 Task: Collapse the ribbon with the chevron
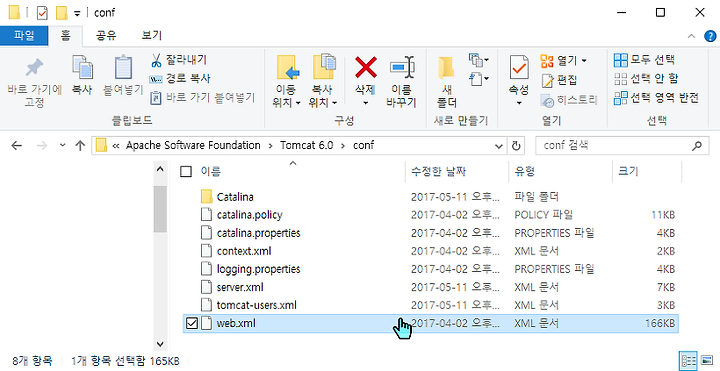pos(691,36)
